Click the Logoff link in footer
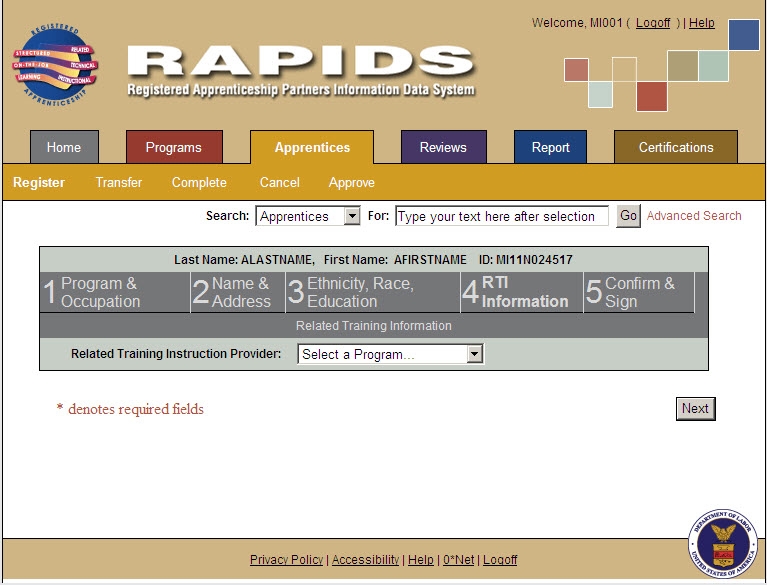 [x=500, y=560]
